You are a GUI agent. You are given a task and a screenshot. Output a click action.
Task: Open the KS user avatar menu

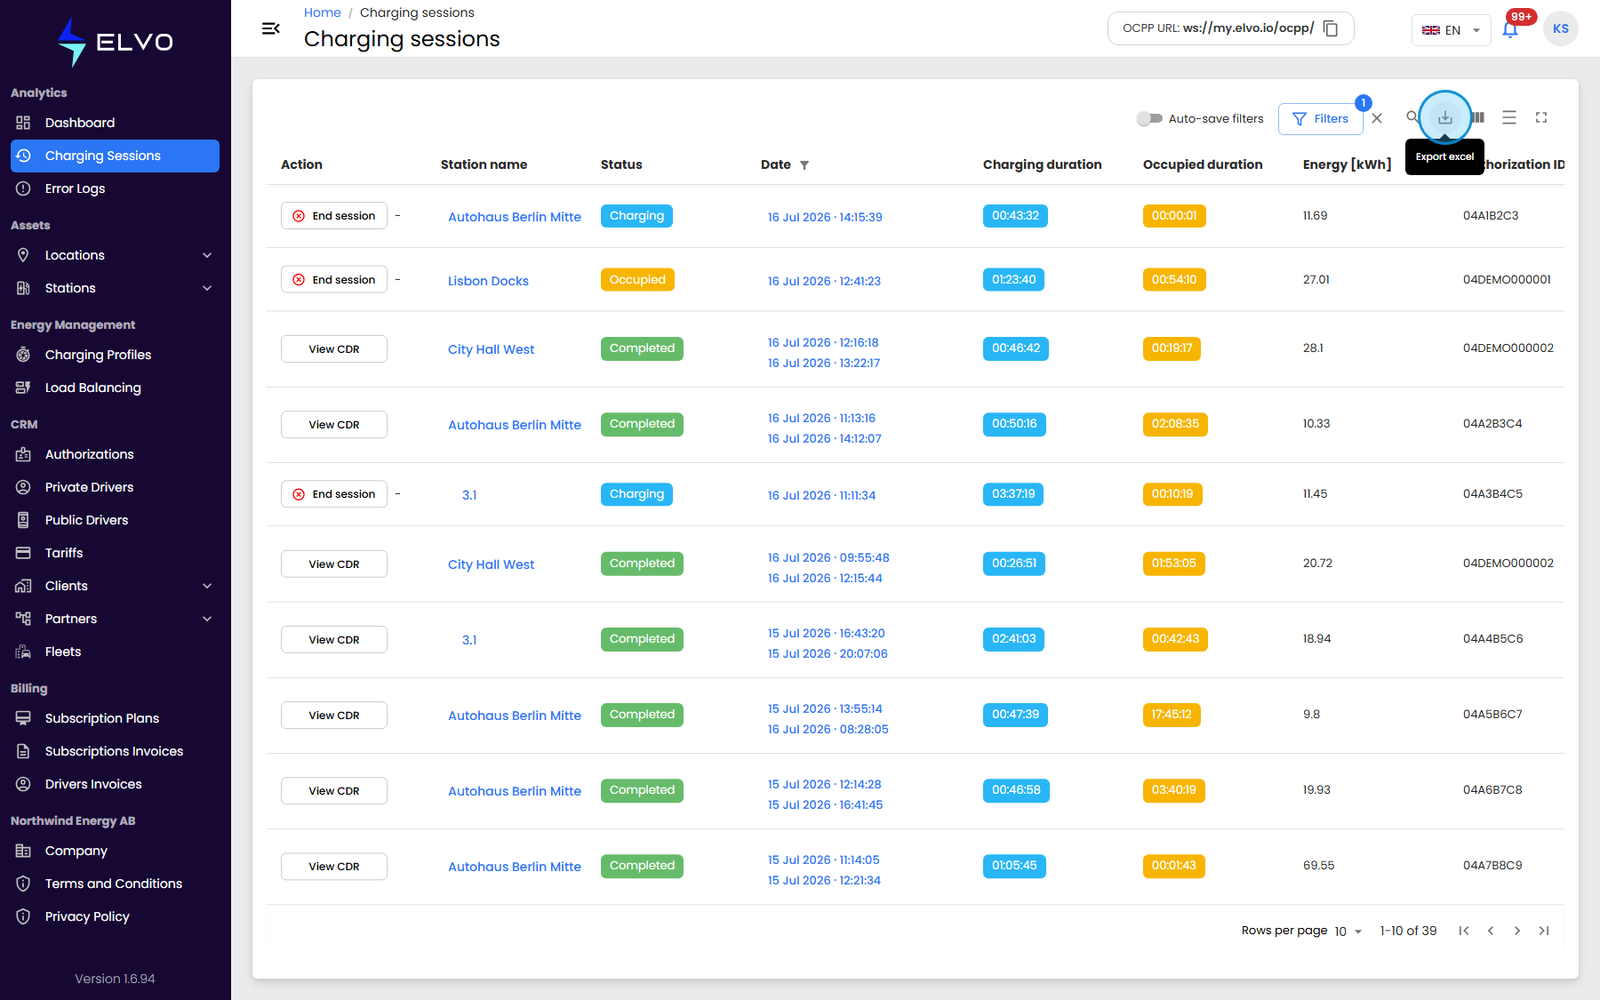(1560, 29)
